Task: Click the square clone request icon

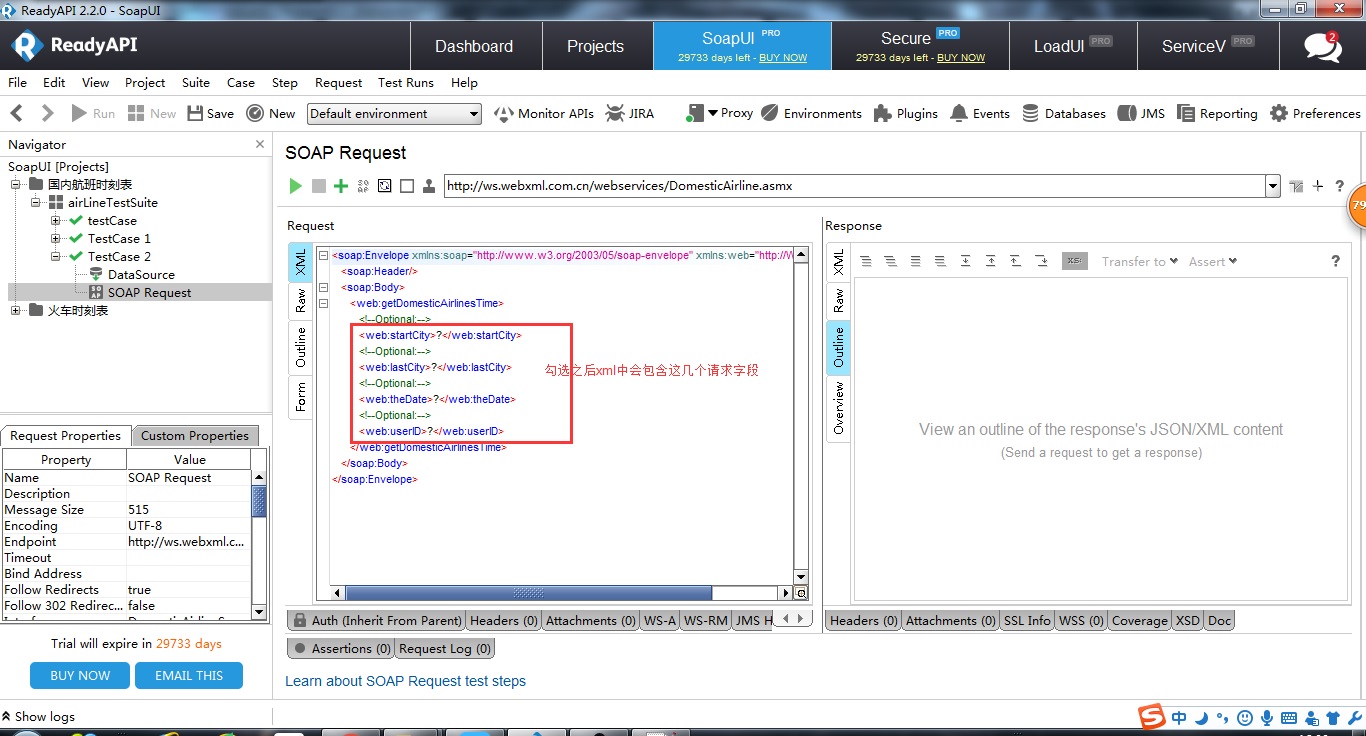Action: point(407,186)
